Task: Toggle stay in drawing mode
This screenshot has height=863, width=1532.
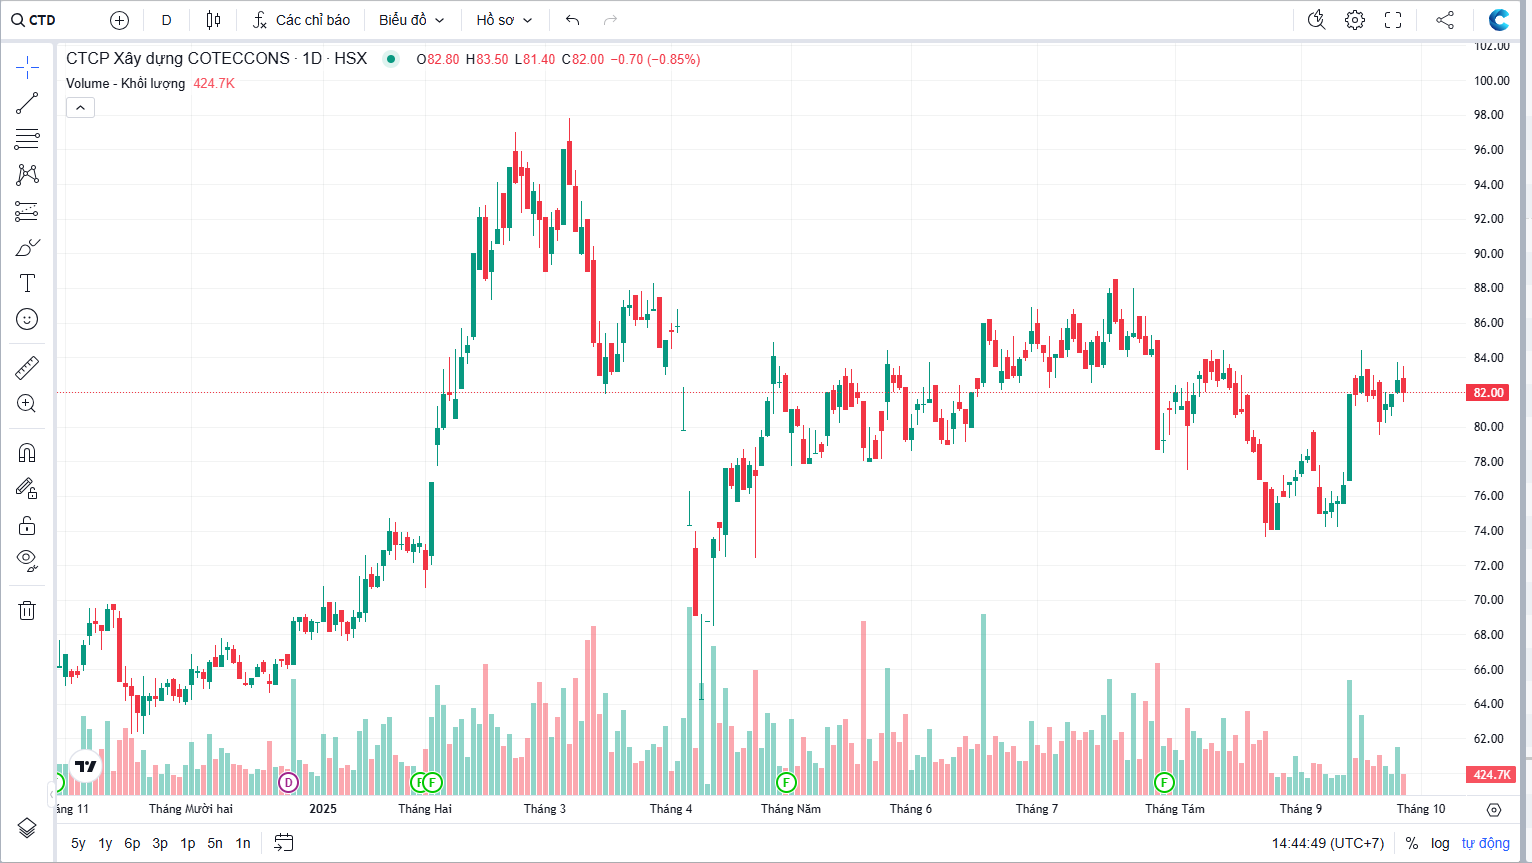Action: 27,489
